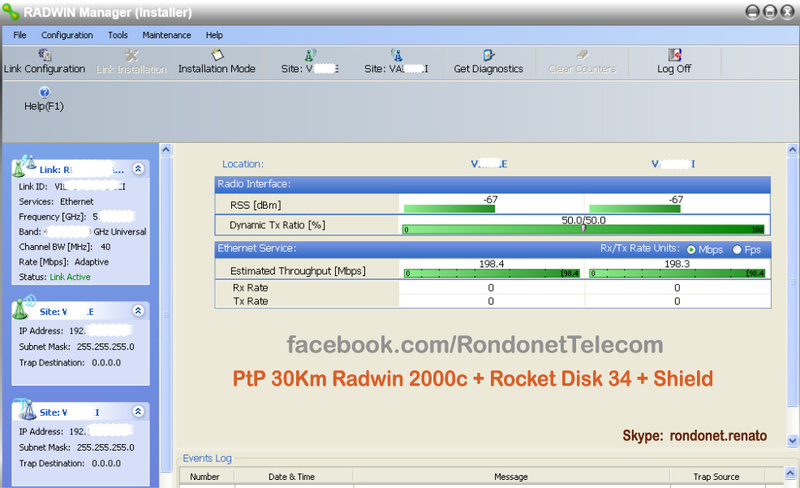Log Off using the toolbar icon
The height and width of the screenshot is (488, 800).
(674, 54)
